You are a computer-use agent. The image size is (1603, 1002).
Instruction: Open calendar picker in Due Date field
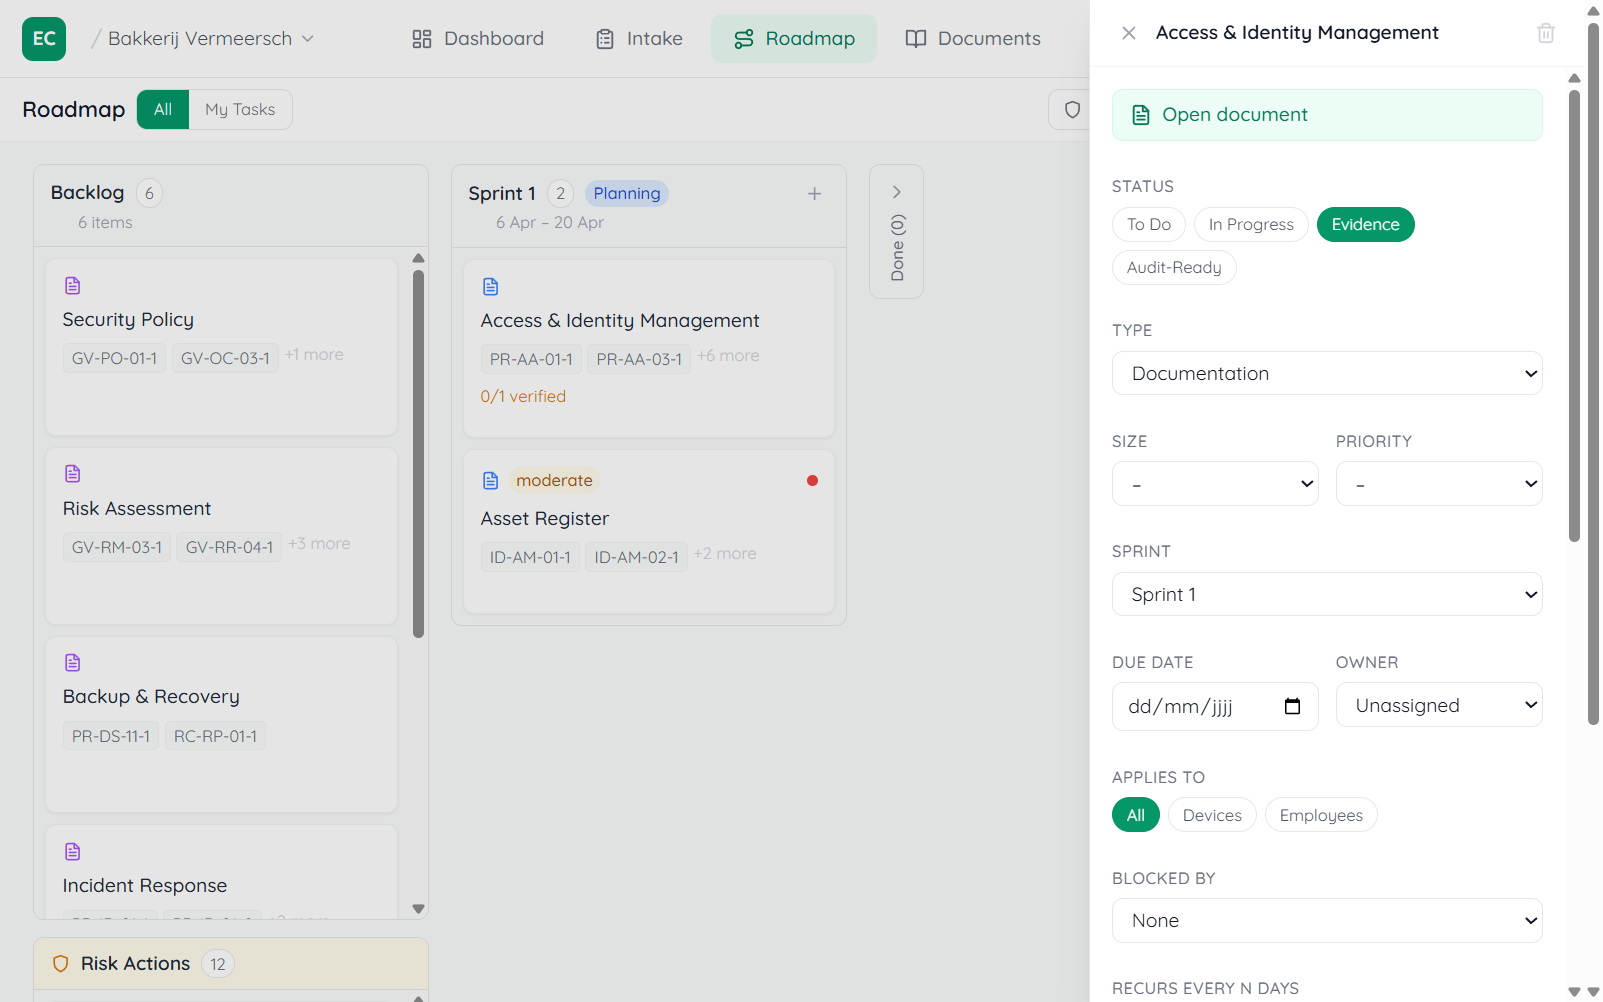1292,707
